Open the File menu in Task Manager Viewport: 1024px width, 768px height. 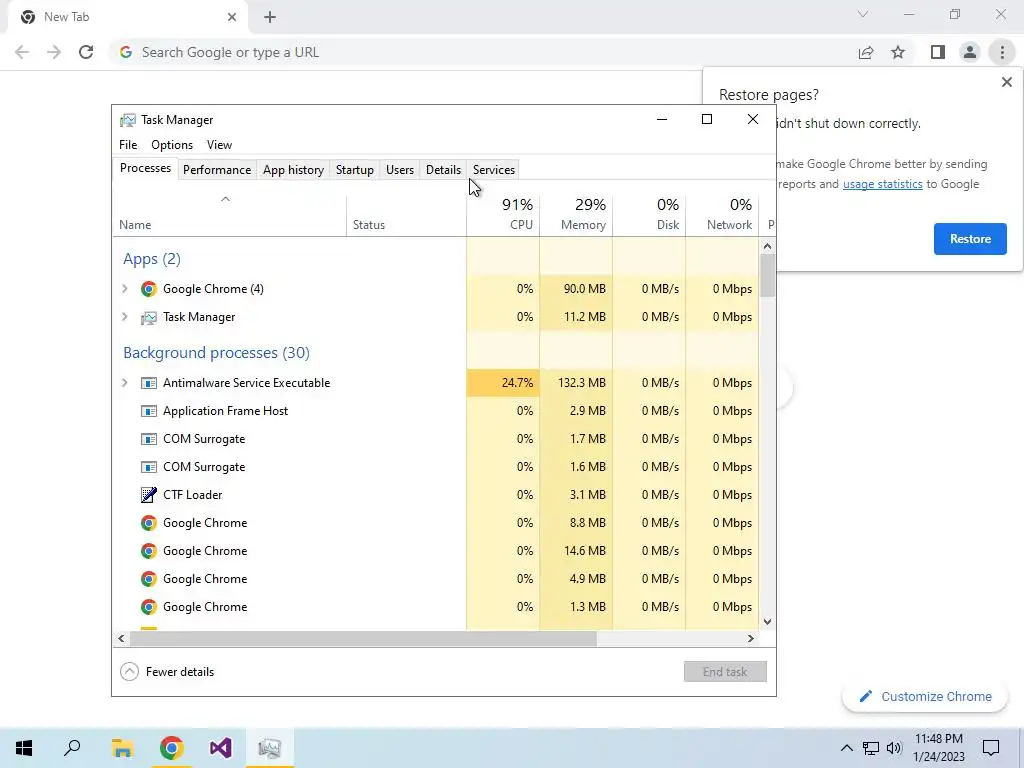pyautogui.click(x=128, y=145)
